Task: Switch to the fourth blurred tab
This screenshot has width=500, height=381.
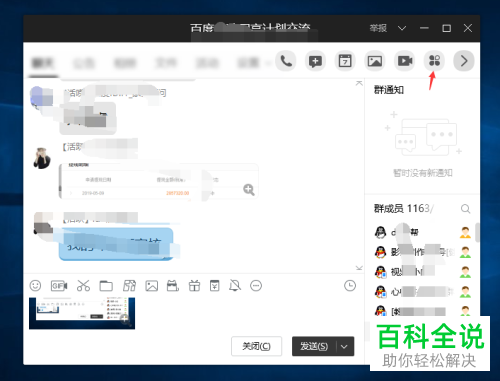Action: (166, 63)
